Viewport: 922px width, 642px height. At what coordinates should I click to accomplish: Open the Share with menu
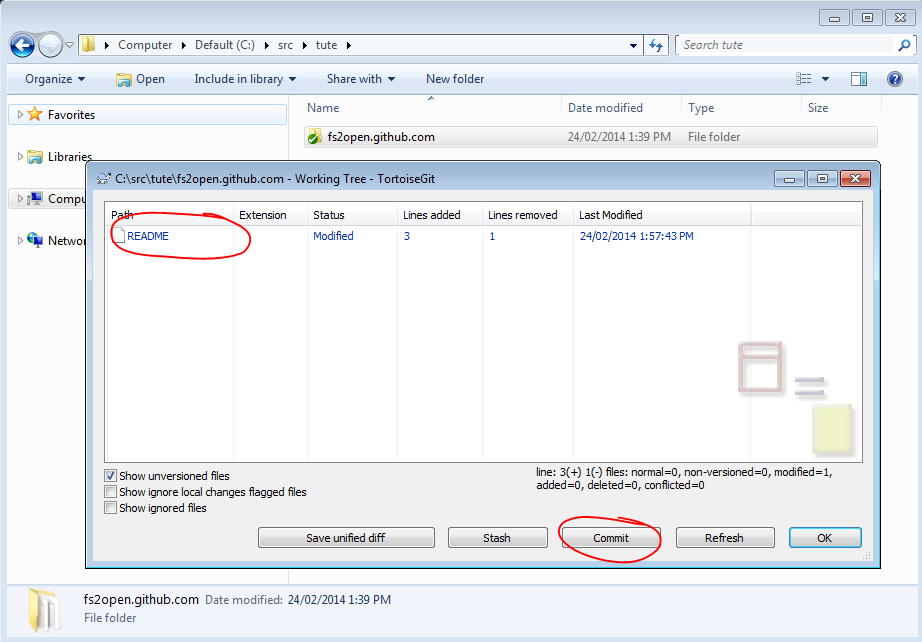pos(360,79)
